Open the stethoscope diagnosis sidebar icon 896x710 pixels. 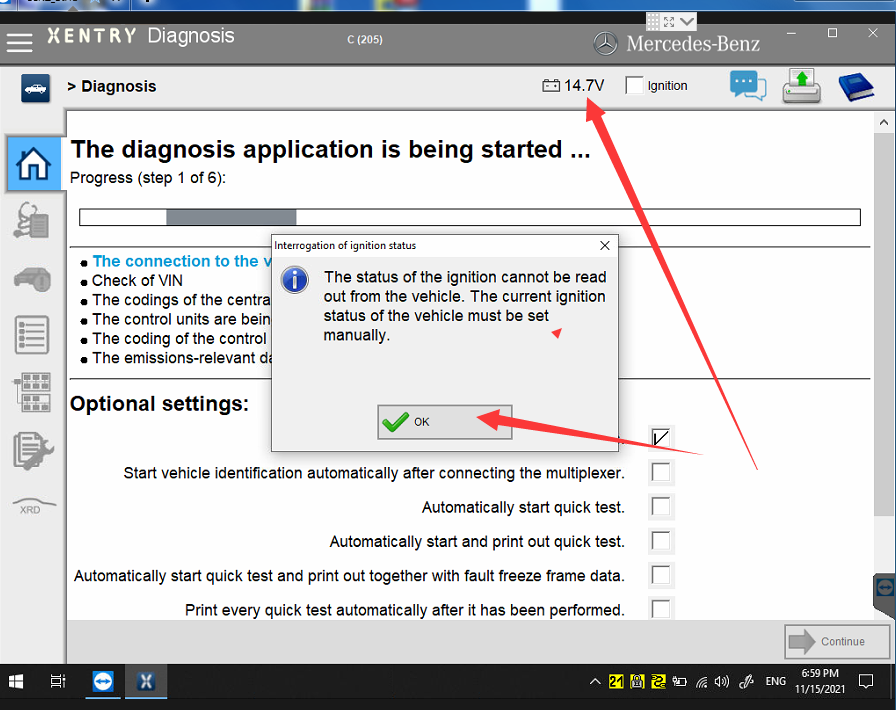coord(32,220)
